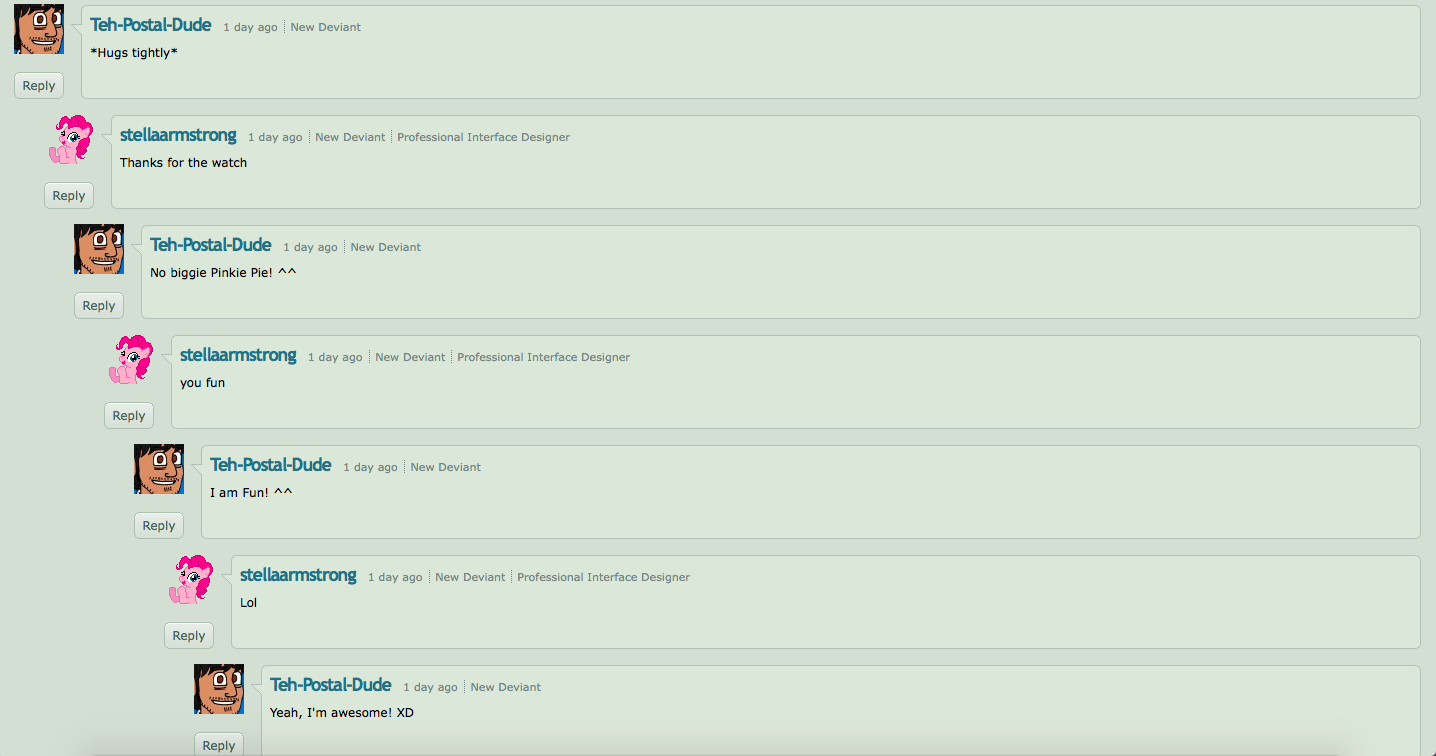Open the pony avatar next to the "Lol" comment
This screenshot has width=1436, height=756.
coord(190,579)
